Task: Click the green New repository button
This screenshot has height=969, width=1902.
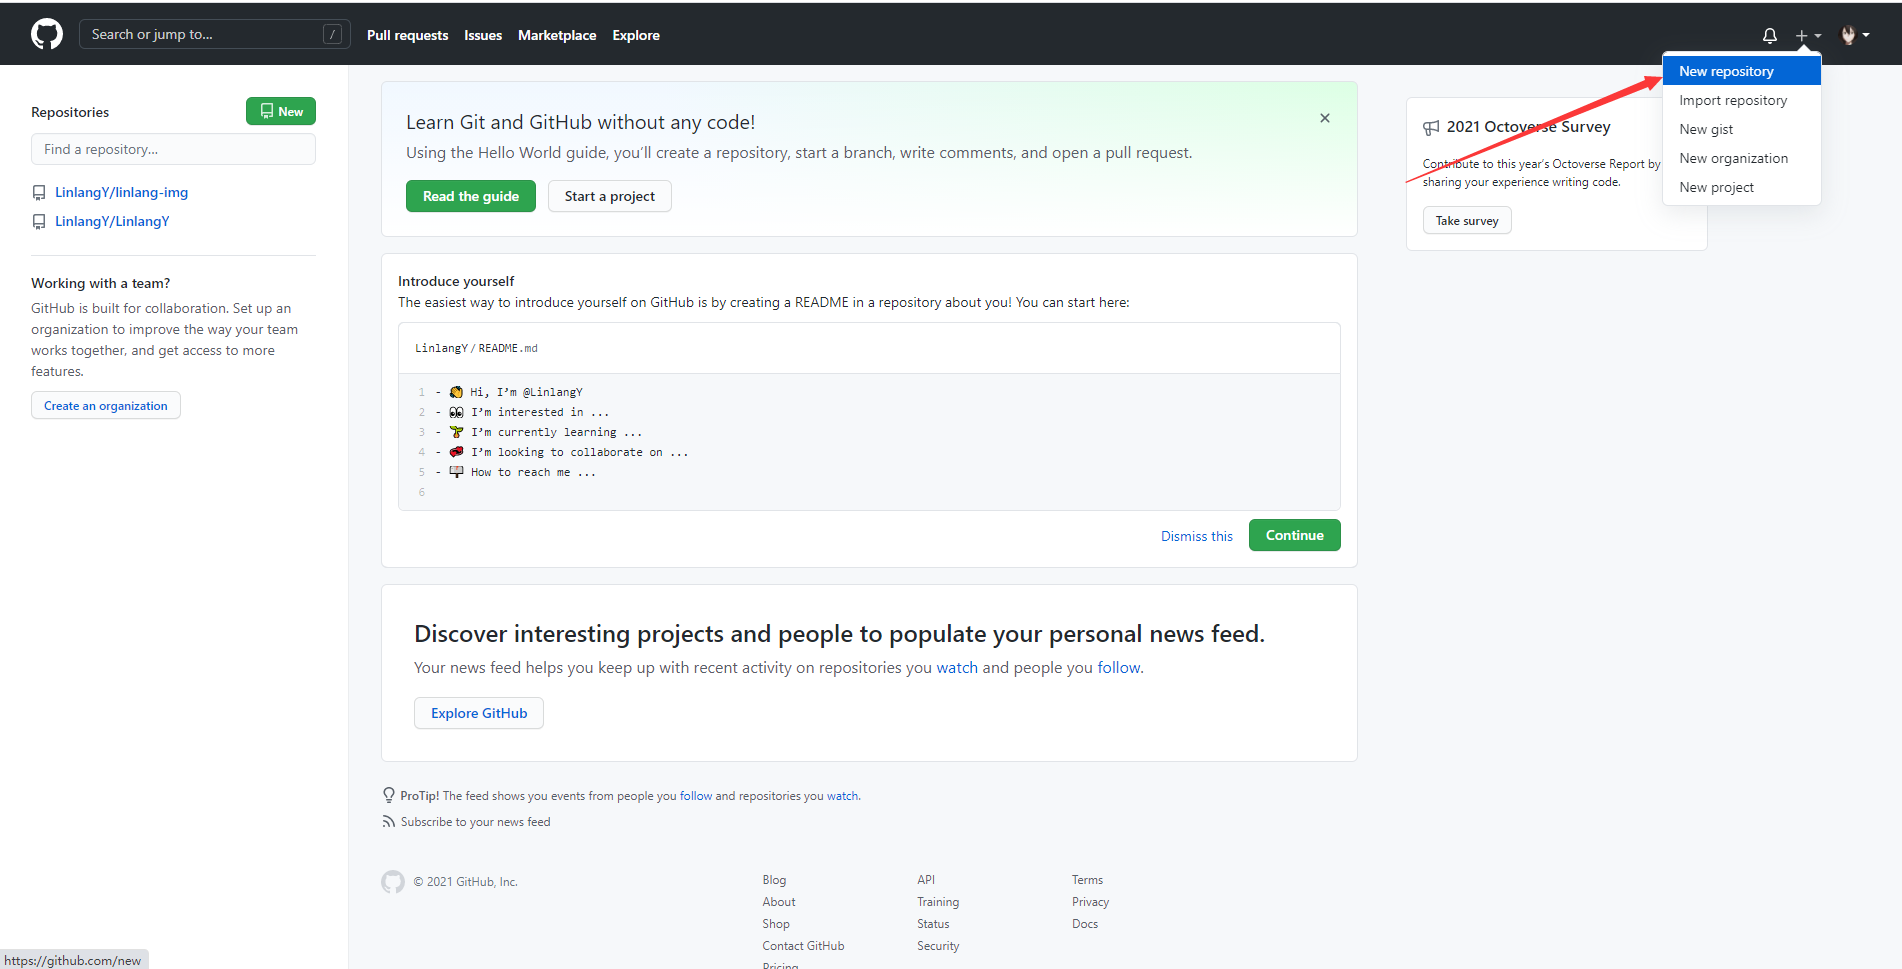Action: [281, 111]
